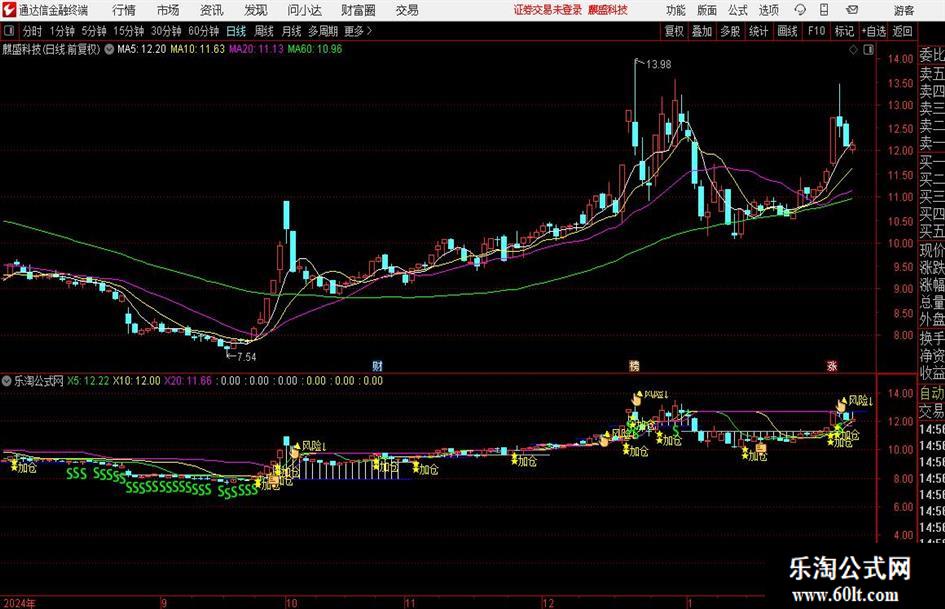Viewport: 945px width, 609px height.
Task: Click the MA60: 10.96 indicator value
Action: pyautogui.click(x=315, y=49)
